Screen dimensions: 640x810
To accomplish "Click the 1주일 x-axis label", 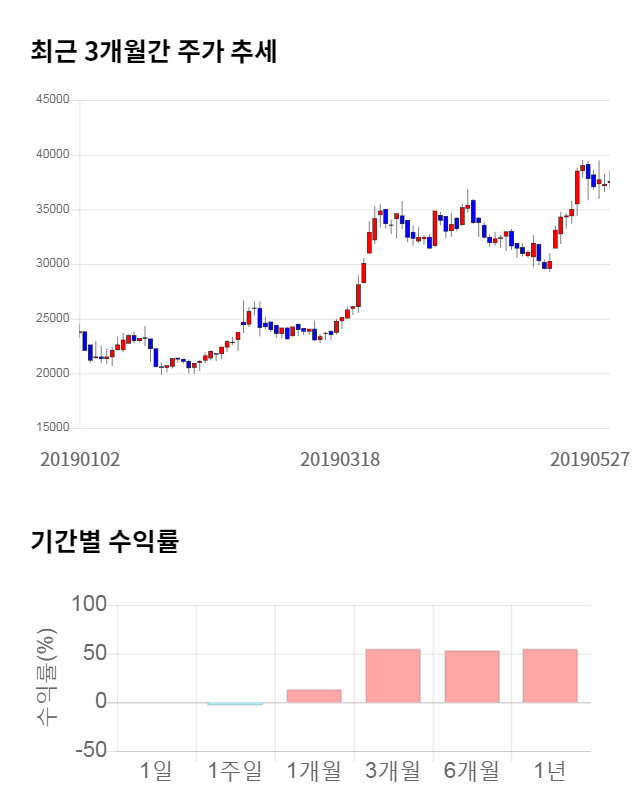I will pyautogui.click(x=235, y=771).
